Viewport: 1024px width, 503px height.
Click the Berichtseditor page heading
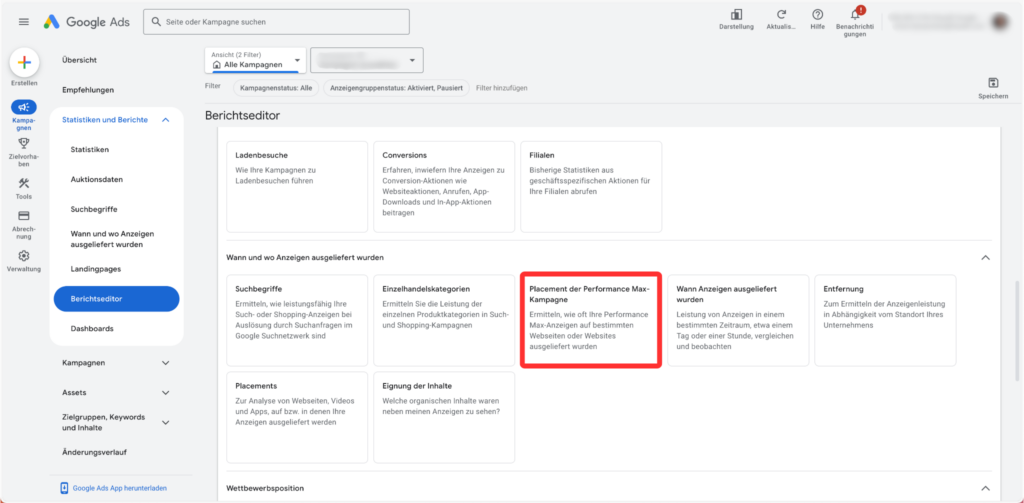(242, 116)
